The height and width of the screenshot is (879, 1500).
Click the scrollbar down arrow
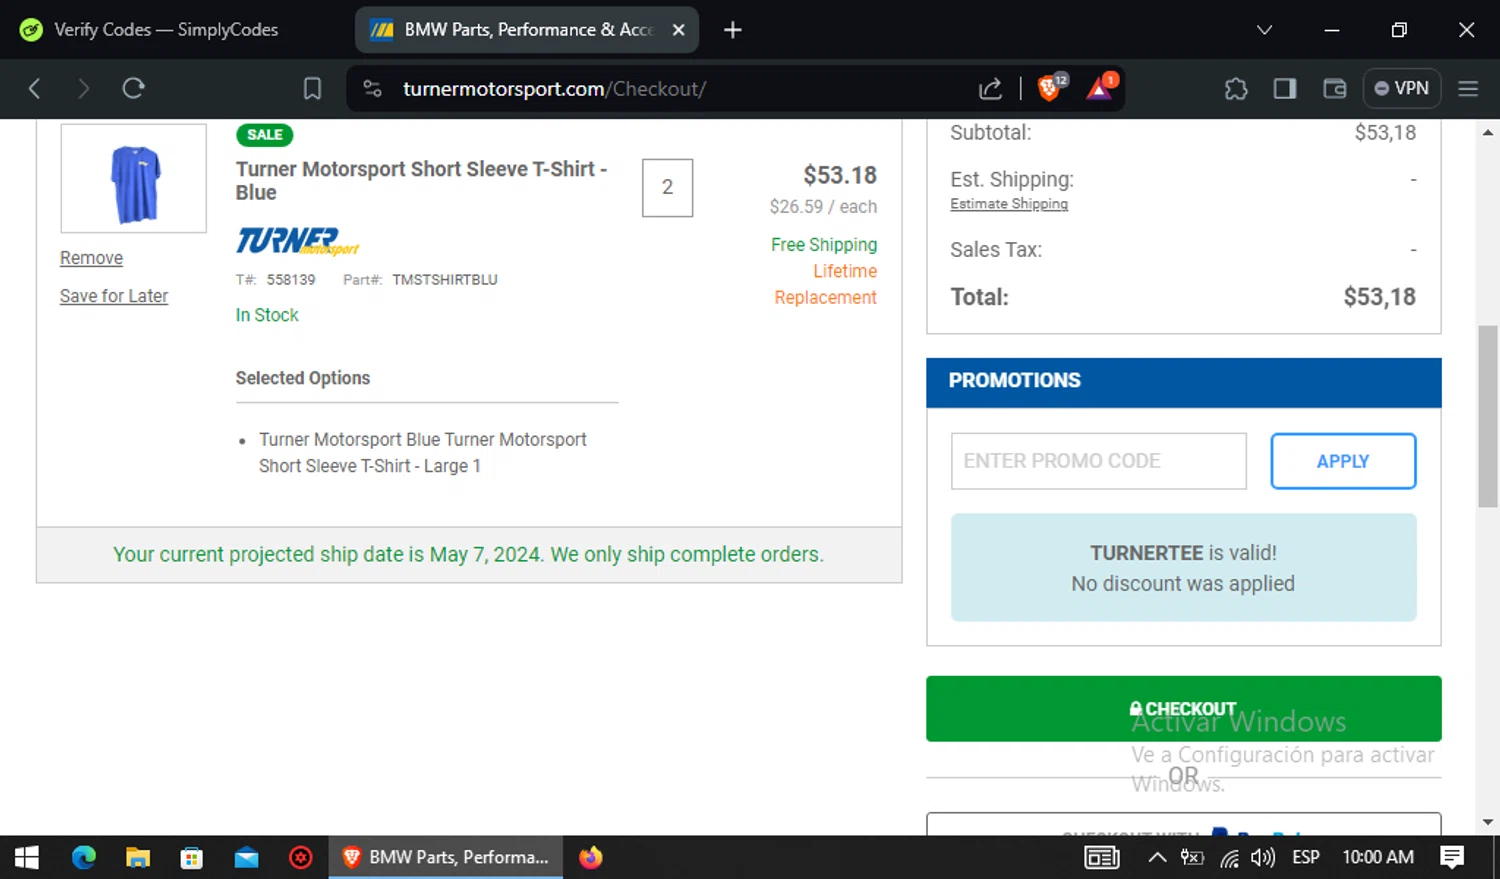(1488, 822)
